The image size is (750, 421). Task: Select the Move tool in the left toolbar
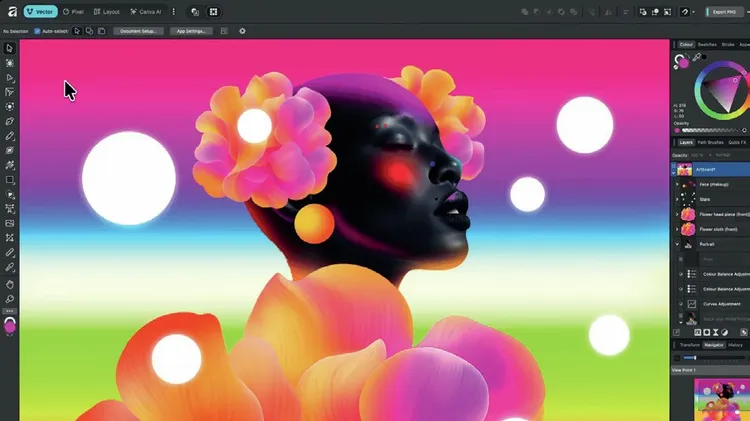point(10,48)
